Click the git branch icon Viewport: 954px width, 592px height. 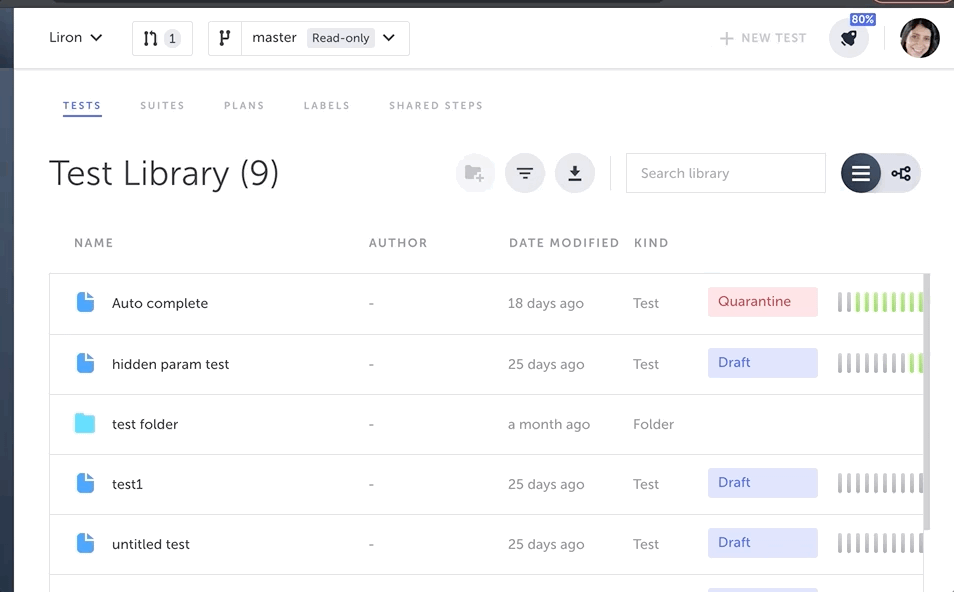click(x=225, y=38)
